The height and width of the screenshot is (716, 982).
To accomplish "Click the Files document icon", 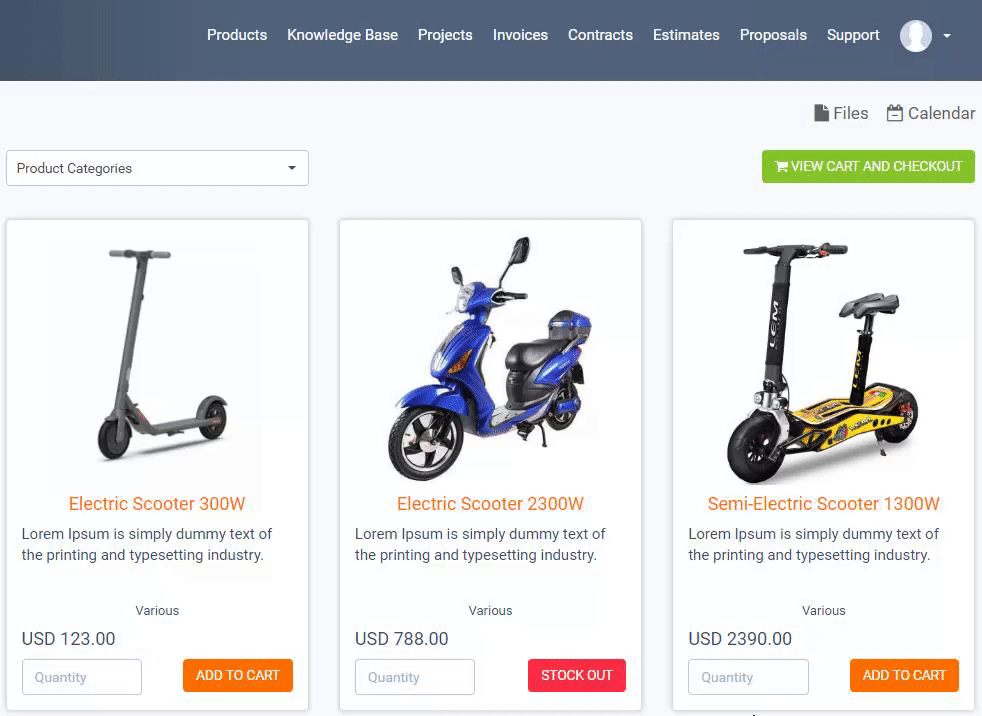I will (x=821, y=113).
